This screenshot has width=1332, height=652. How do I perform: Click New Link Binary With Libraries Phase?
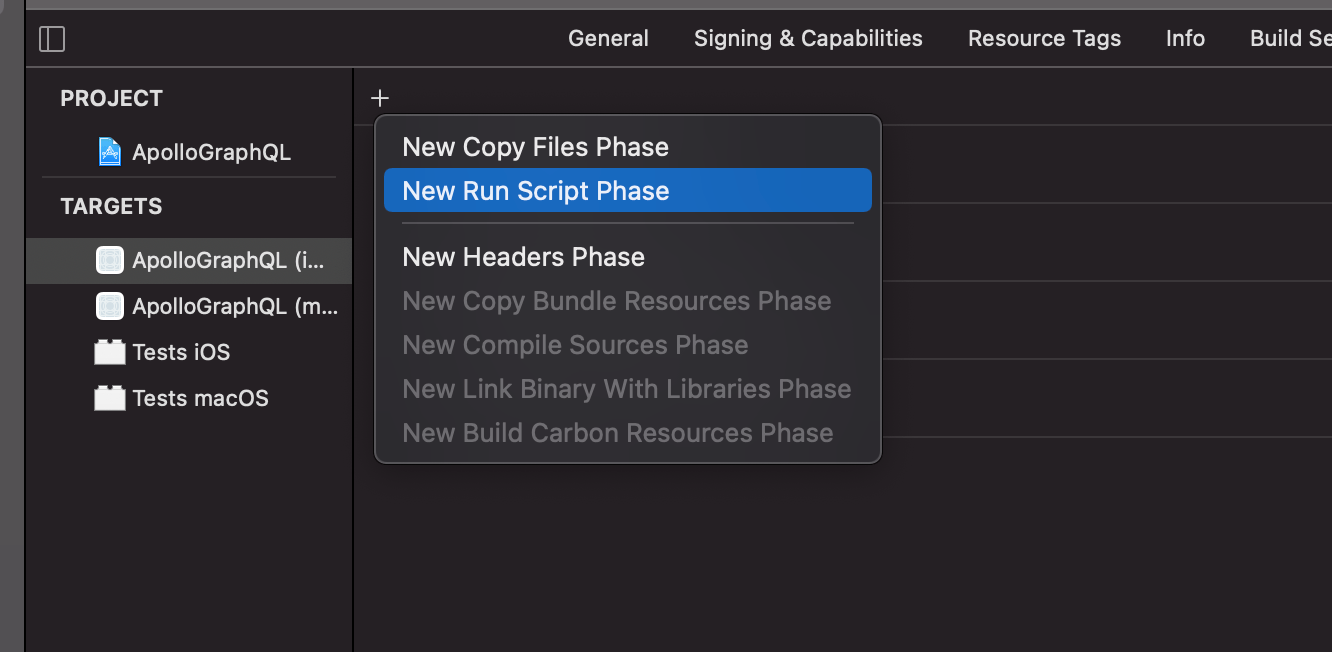pos(626,389)
